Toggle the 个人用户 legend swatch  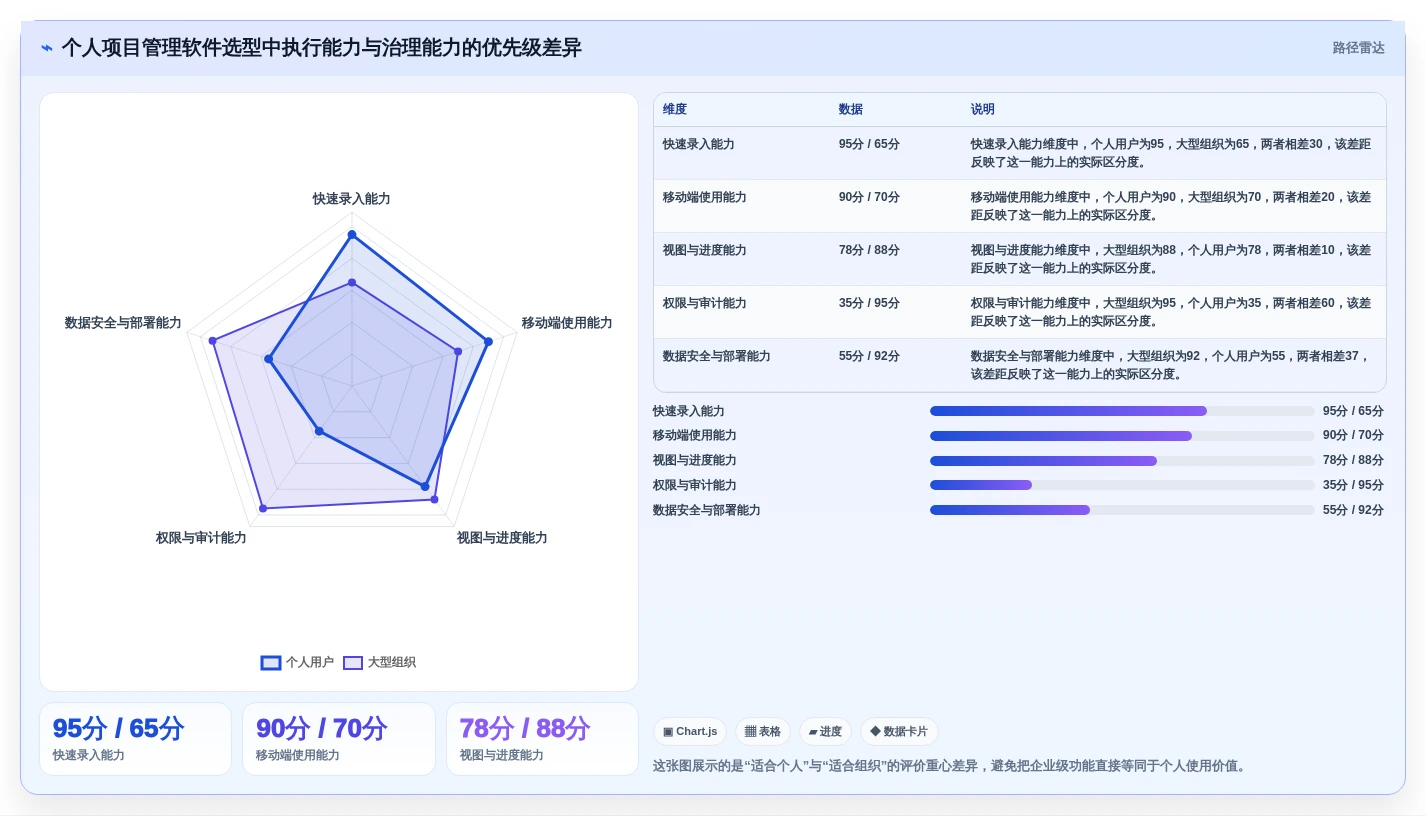271,662
